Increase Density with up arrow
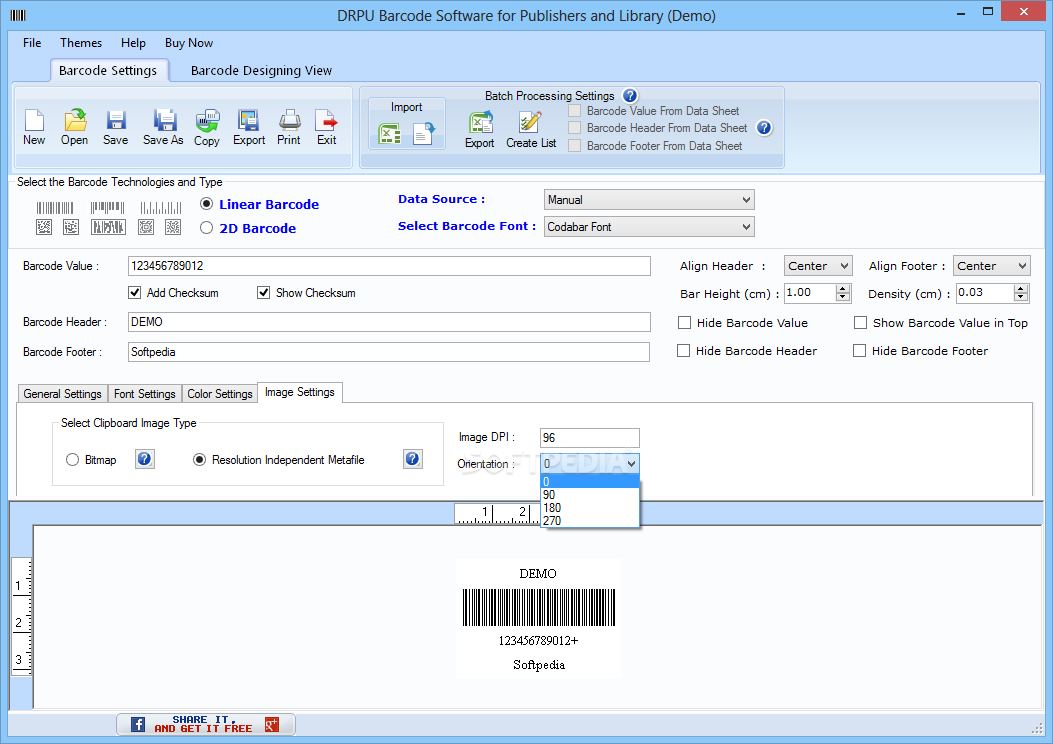The width and height of the screenshot is (1053, 744). pyautogui.click(x=1021, y=289)
